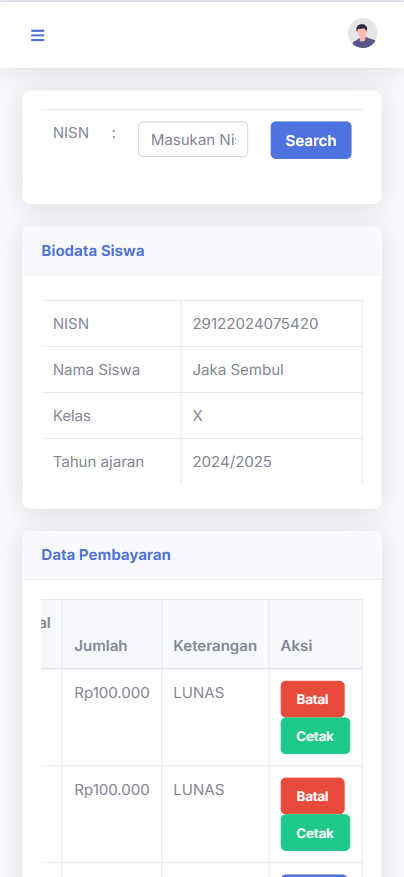404x877 pixels.
Task: Click Cetak in the second payment row
Action: point(316,833)
